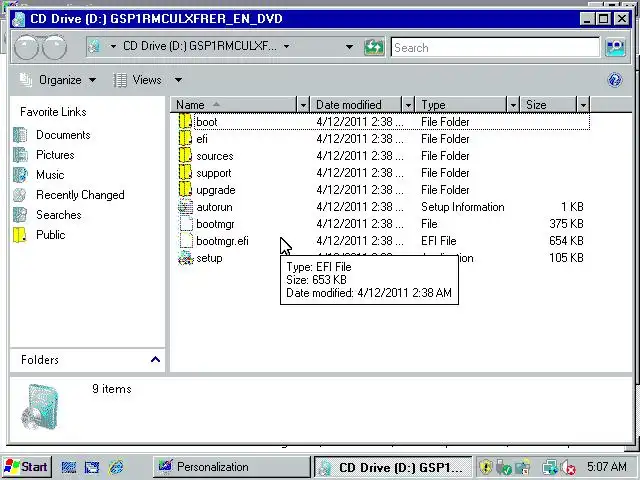Select the efi folder icon
Viewport: 640px width, 480px height.
pos(185,138)
